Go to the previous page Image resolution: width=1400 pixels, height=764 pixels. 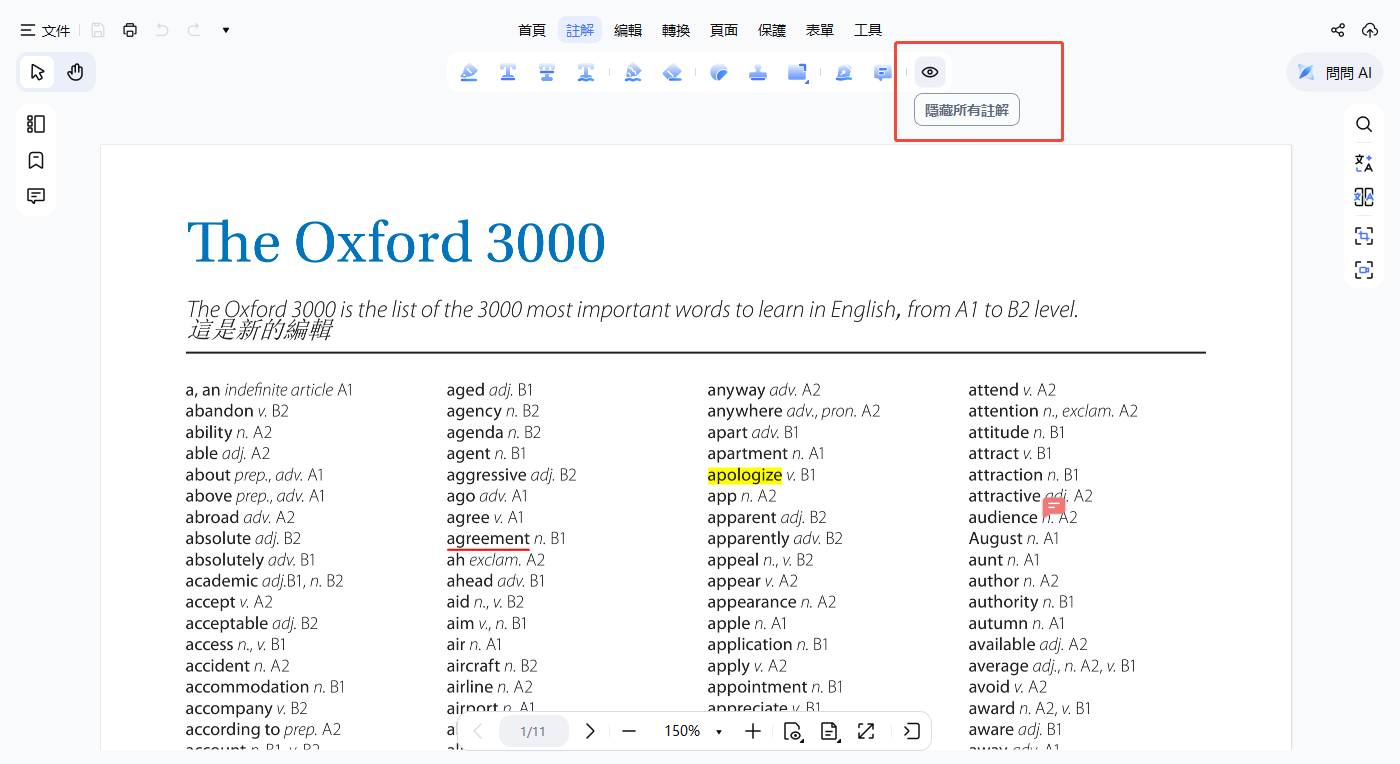click(x=478, y=731)
